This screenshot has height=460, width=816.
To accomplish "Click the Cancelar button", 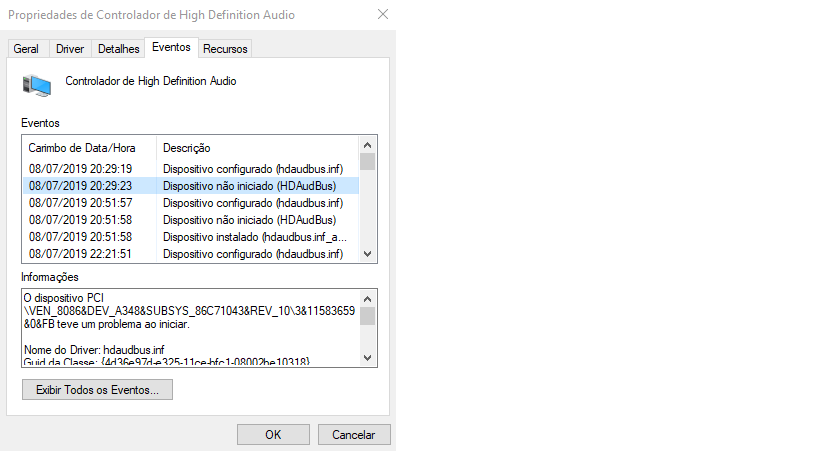I will [x=354, y=435].
